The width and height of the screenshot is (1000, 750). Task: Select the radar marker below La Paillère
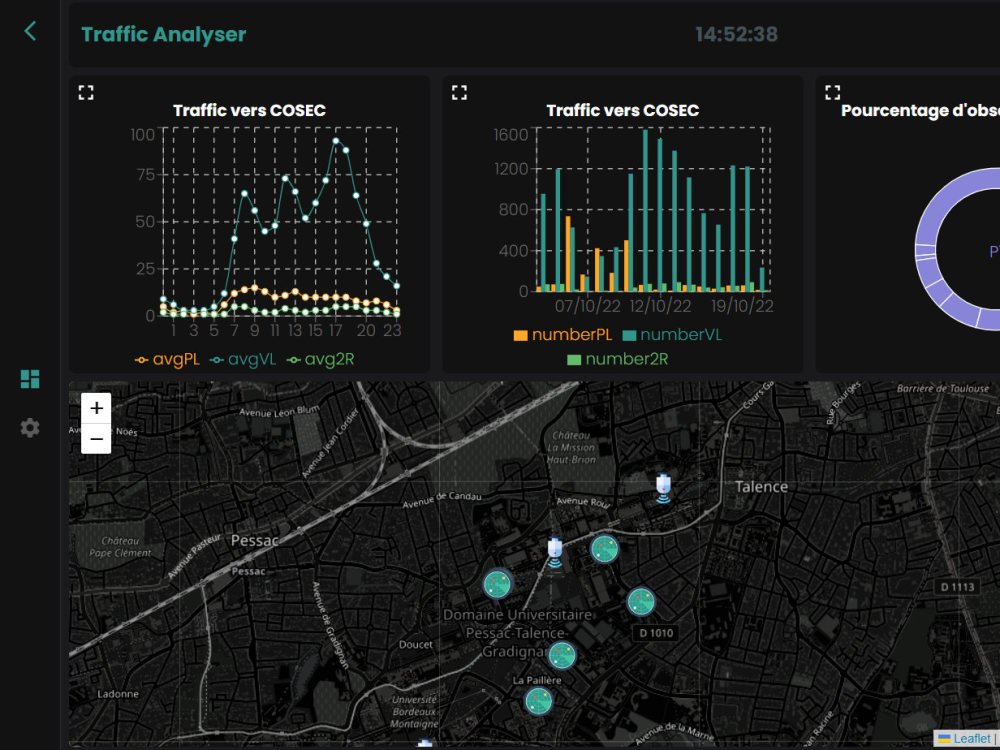pos(538,701)
